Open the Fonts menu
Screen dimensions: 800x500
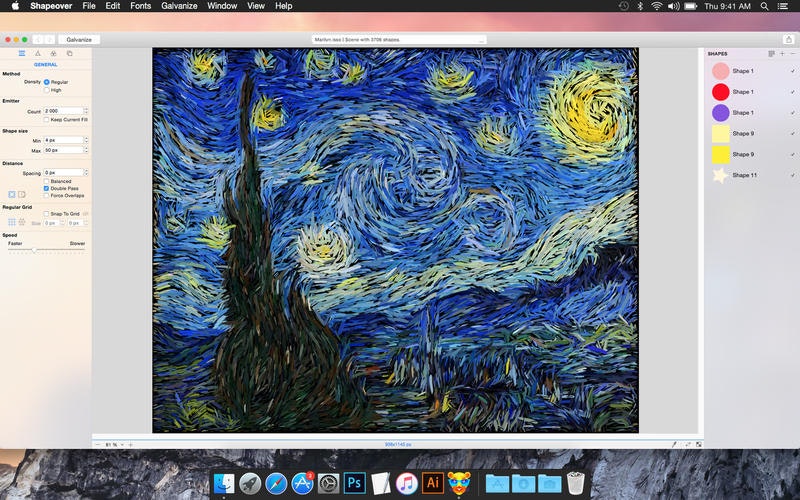pos(140,6)
